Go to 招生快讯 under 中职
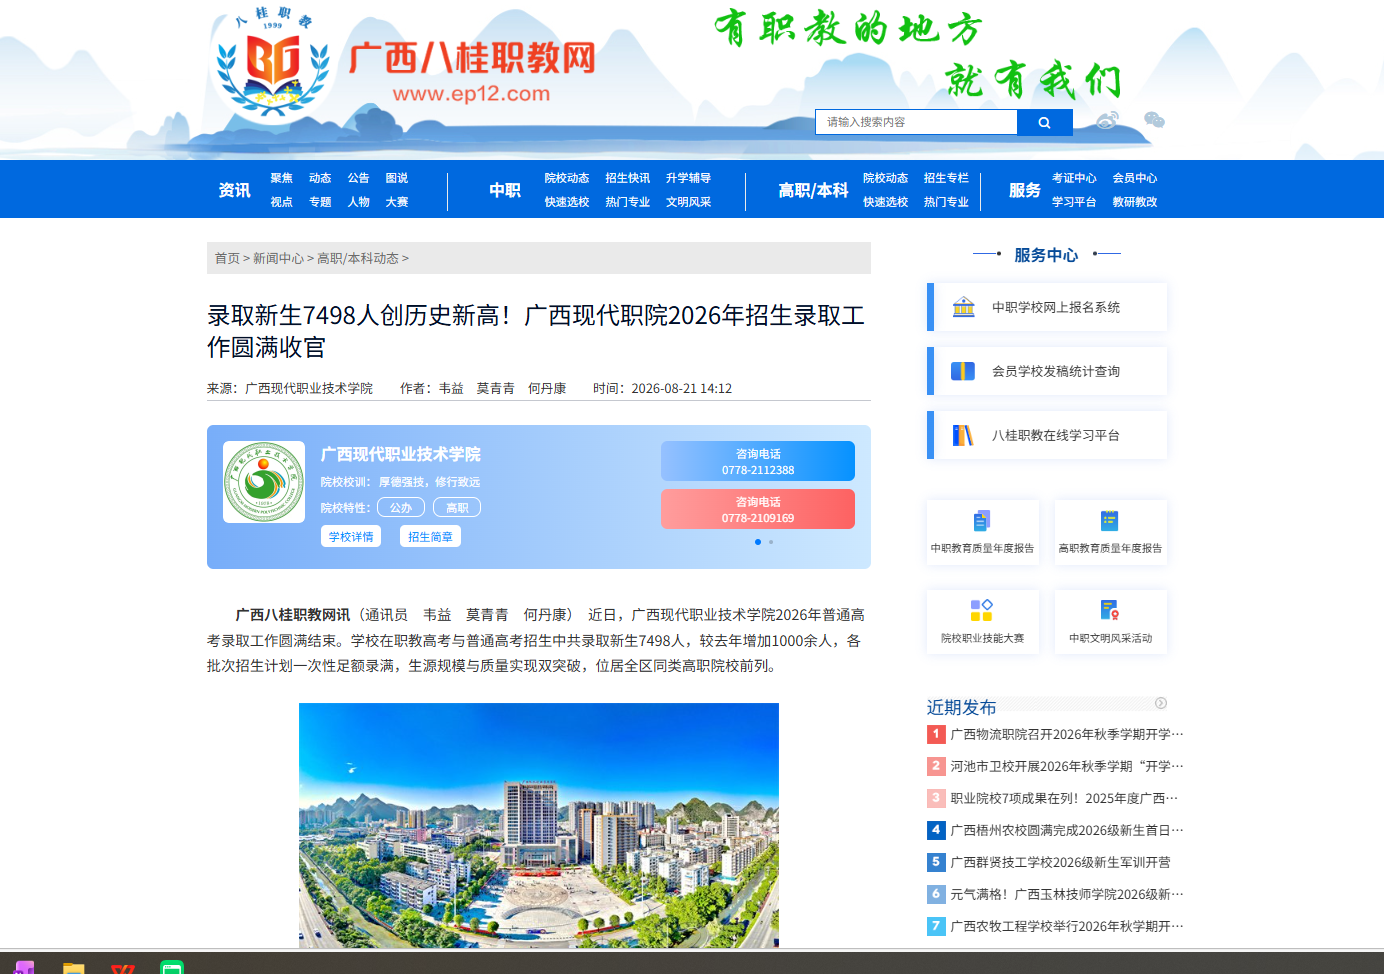1384x974 pixels. coord(628,178)
